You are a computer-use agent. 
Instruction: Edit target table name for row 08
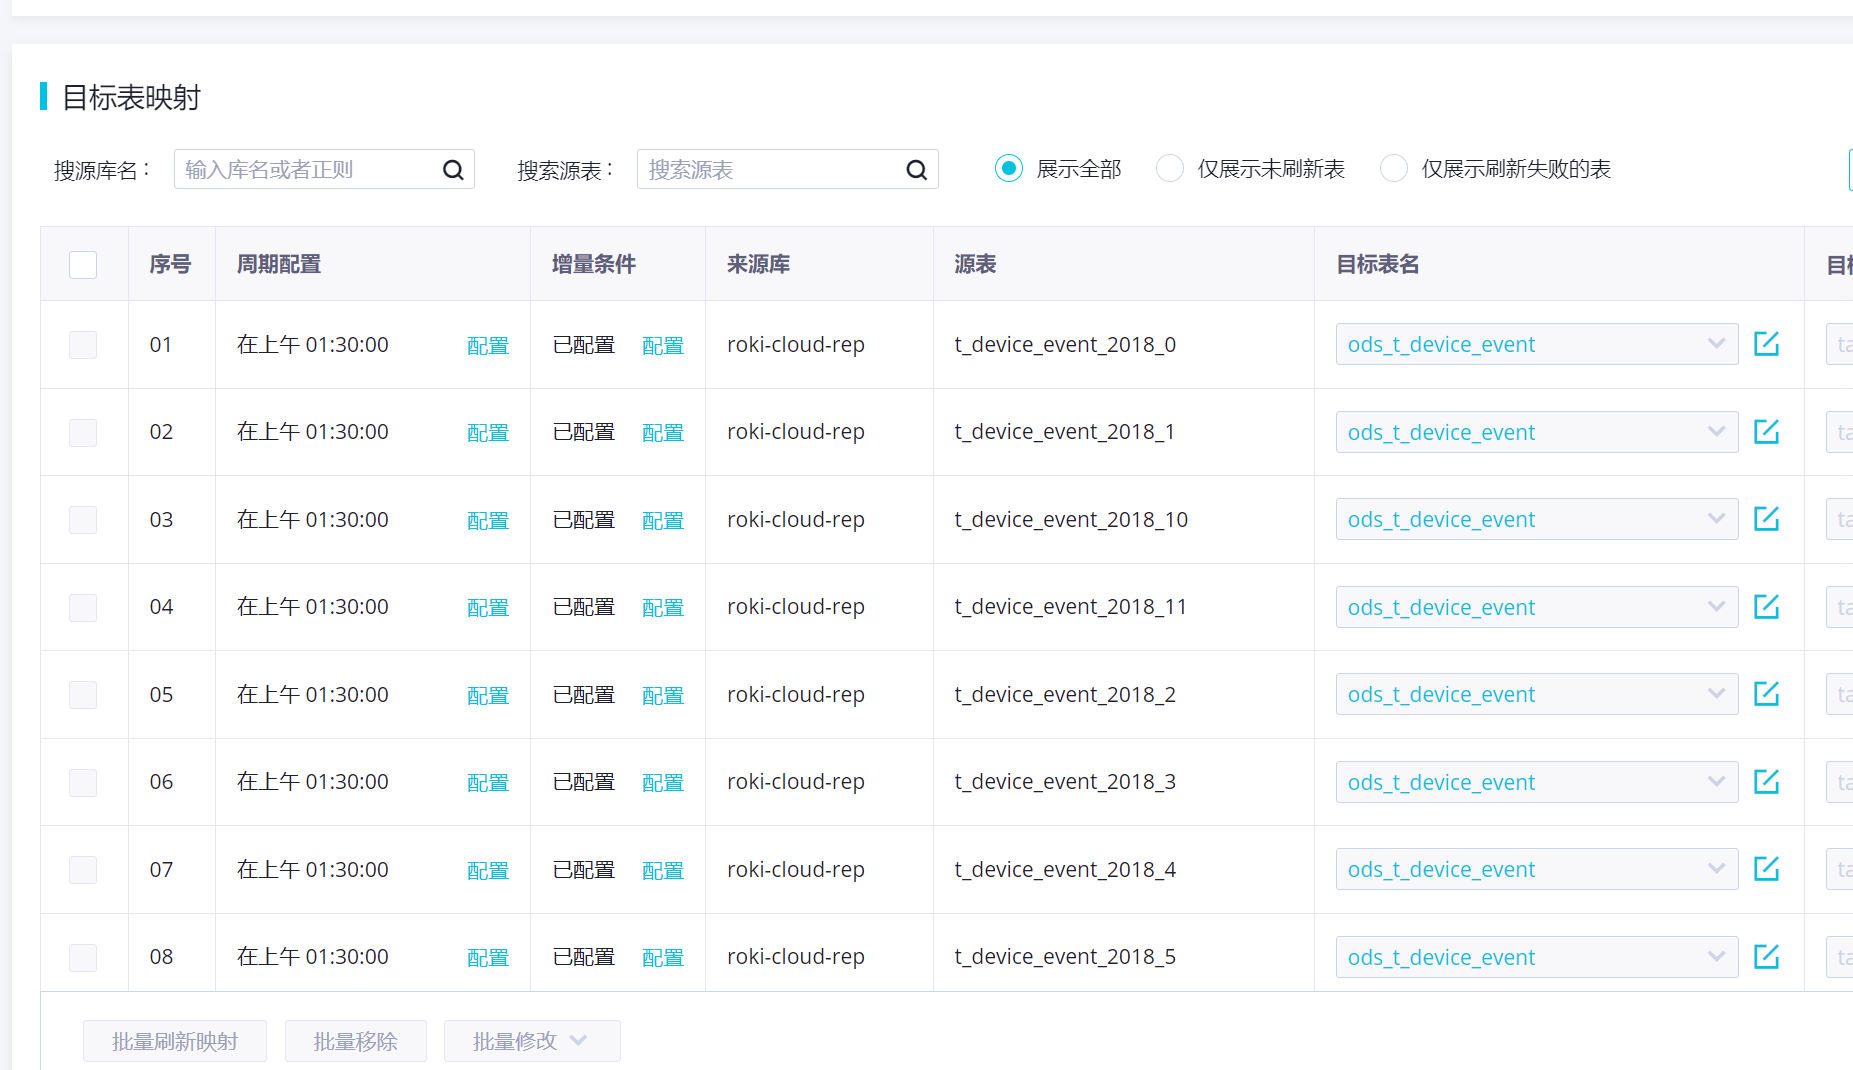tap(1767, 957)
